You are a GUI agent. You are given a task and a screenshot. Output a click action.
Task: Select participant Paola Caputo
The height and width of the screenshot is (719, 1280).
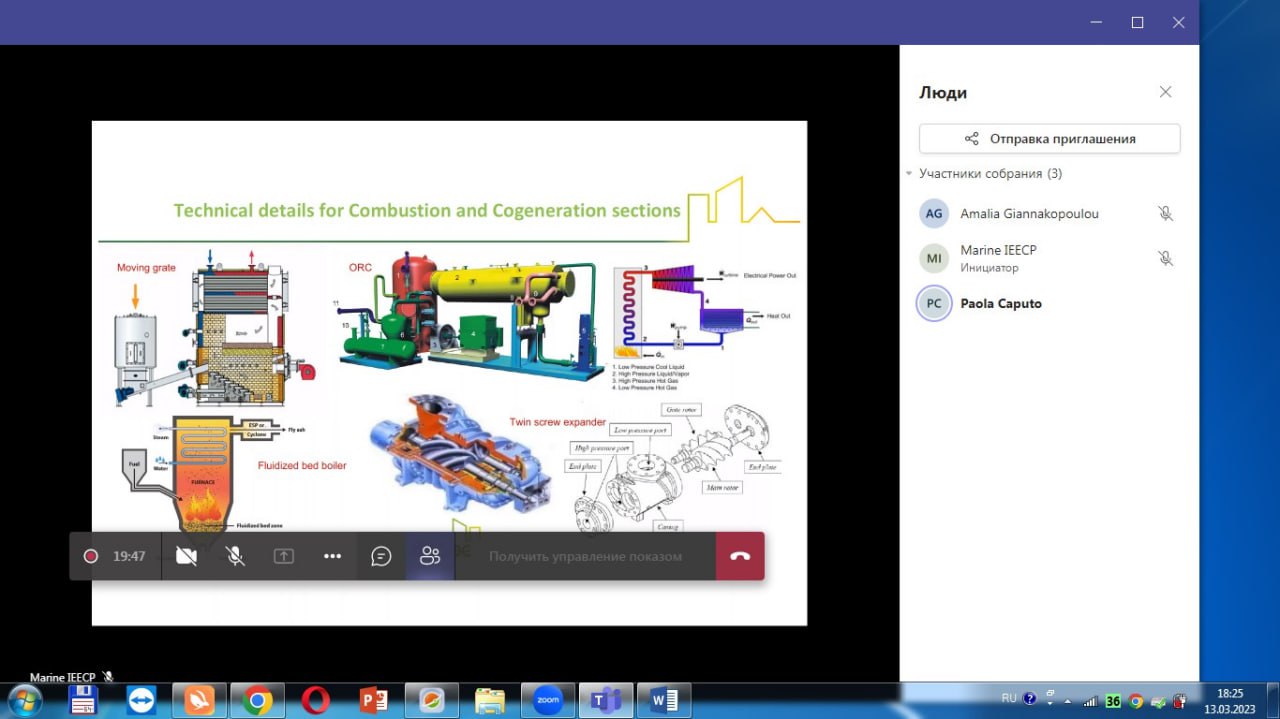[1000, 304]
